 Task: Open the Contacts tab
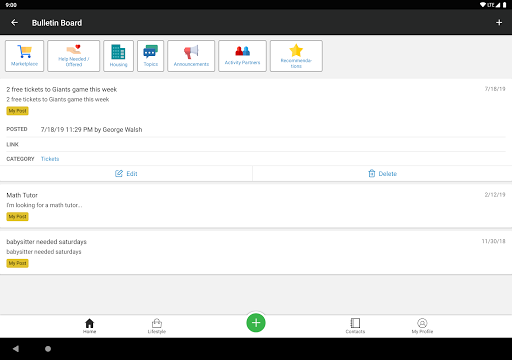pos(355,326)
